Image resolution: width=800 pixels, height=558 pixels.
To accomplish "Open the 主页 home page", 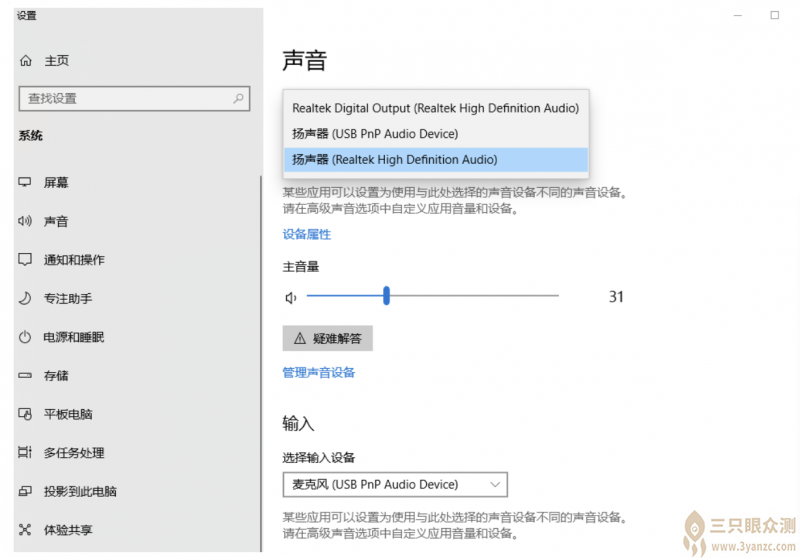I will (x=57, y=61).
